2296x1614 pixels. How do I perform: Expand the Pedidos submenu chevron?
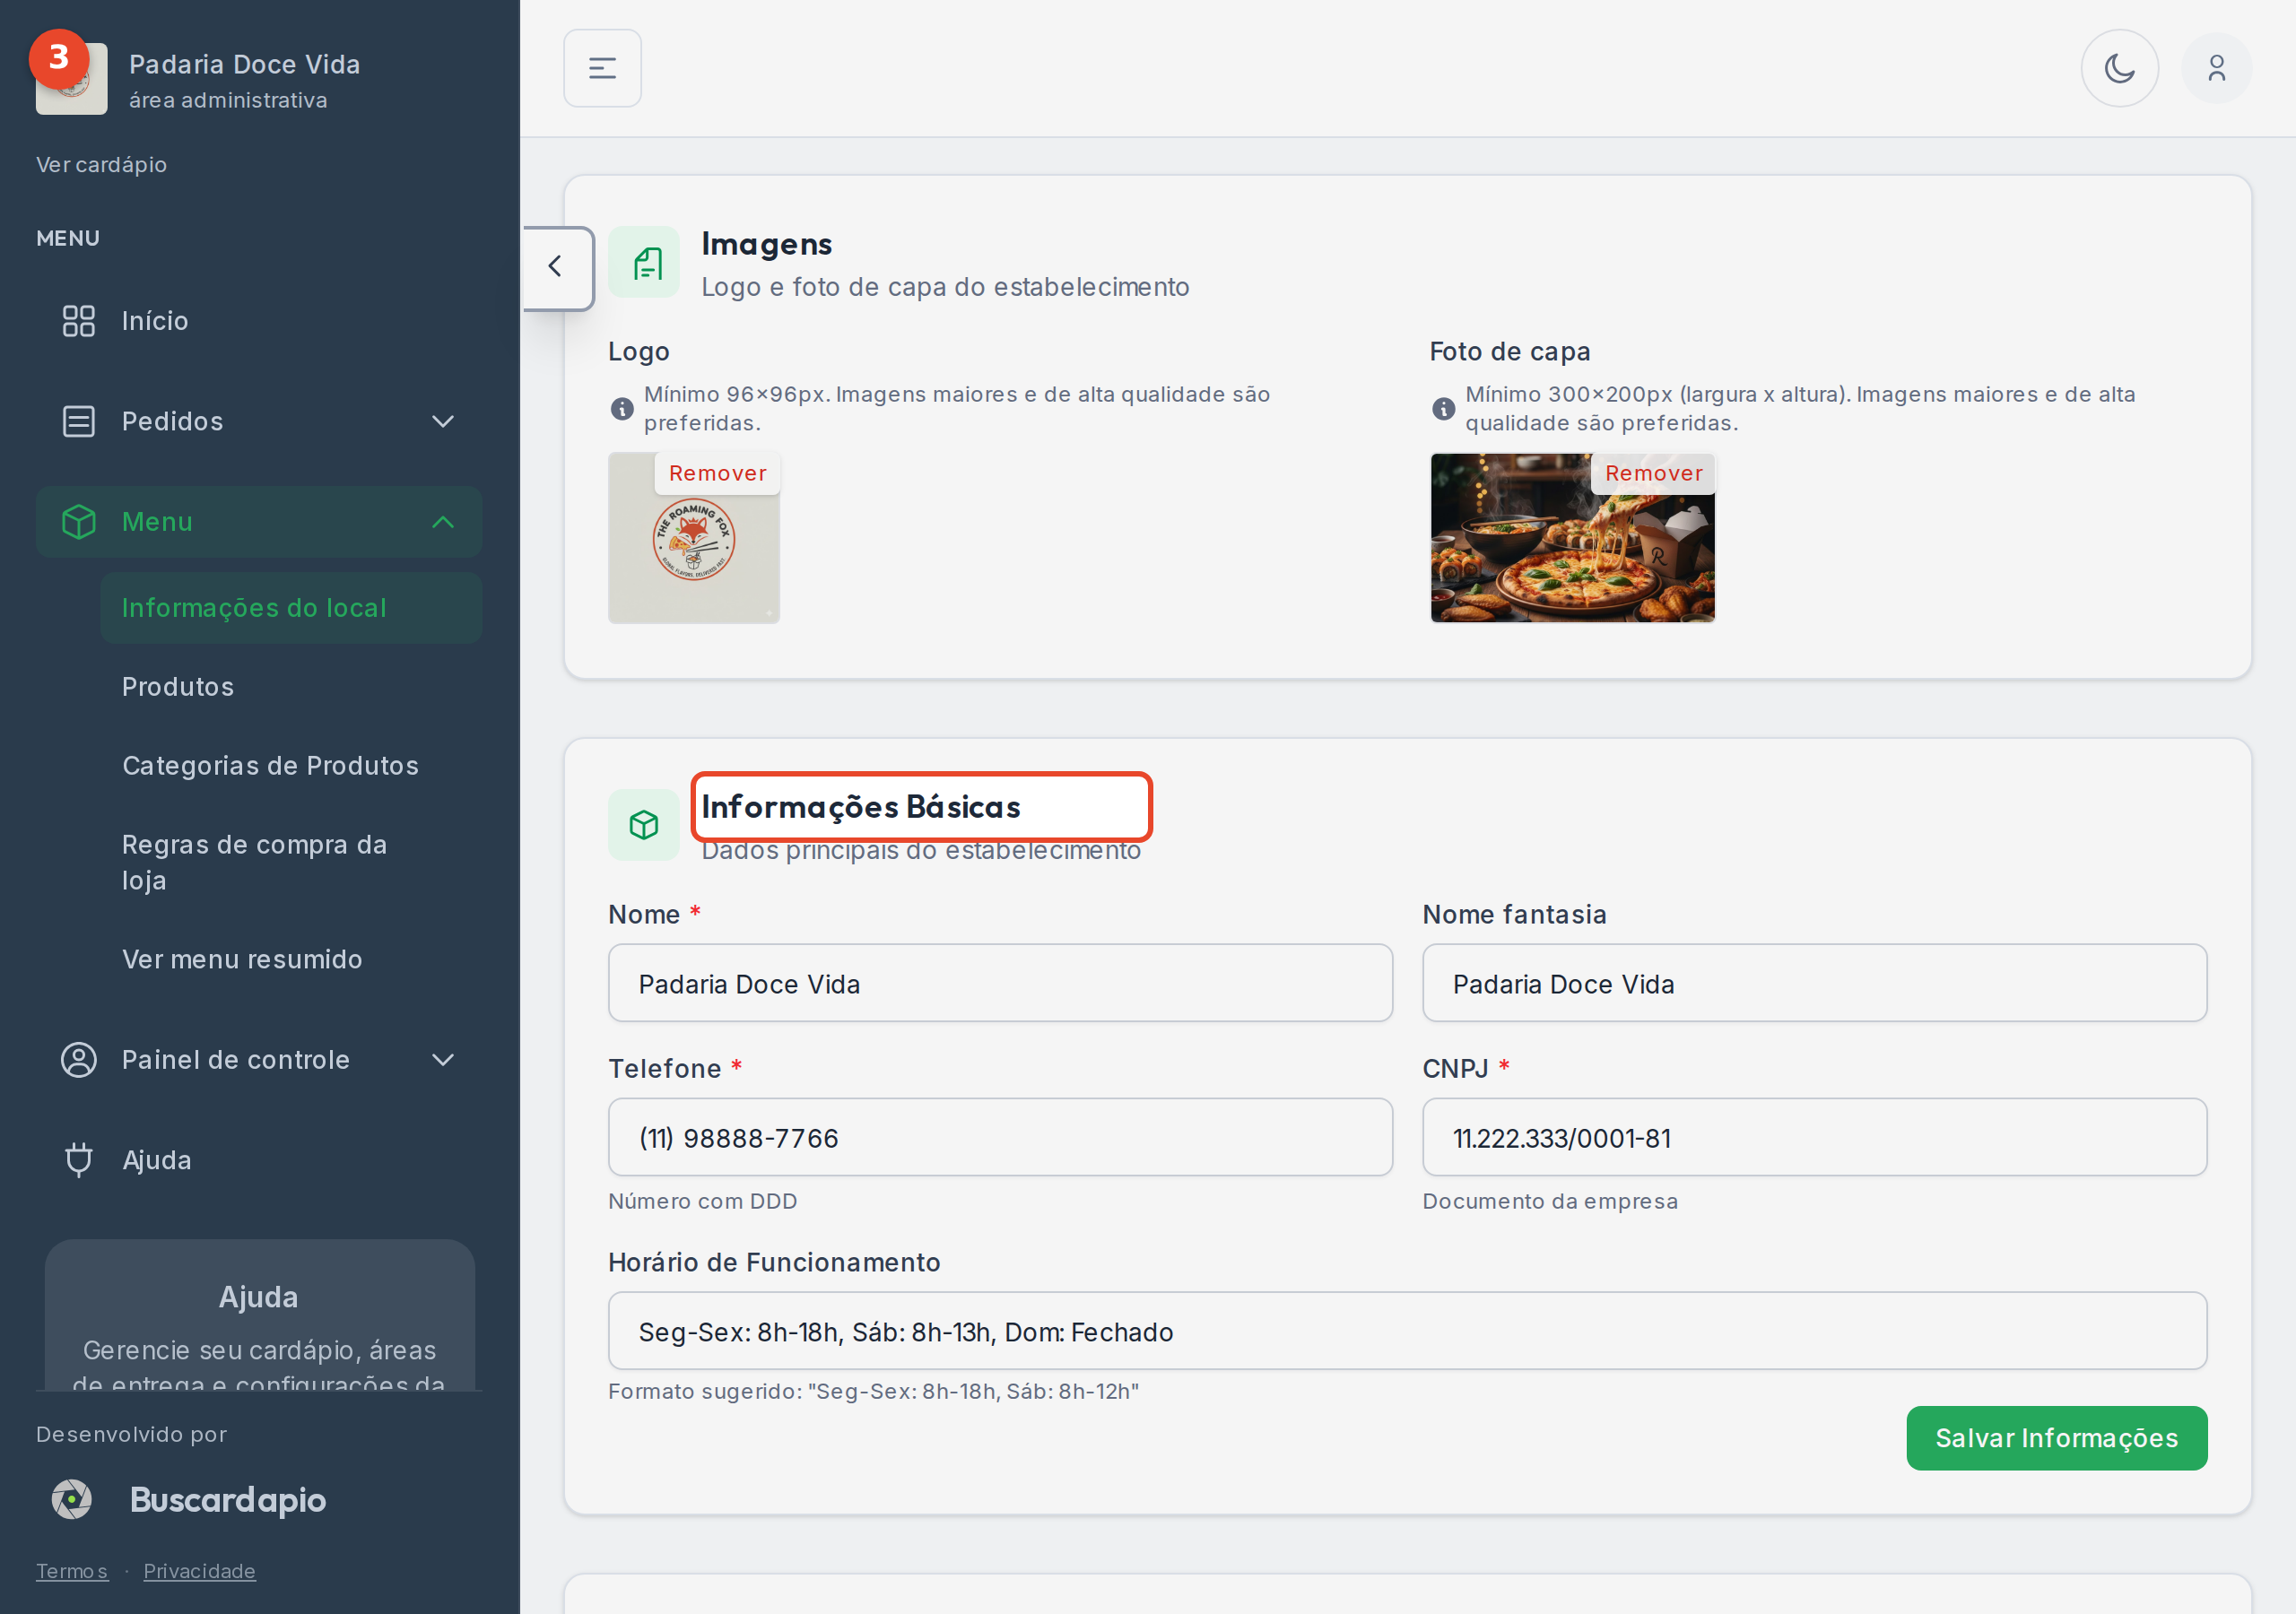443,421
